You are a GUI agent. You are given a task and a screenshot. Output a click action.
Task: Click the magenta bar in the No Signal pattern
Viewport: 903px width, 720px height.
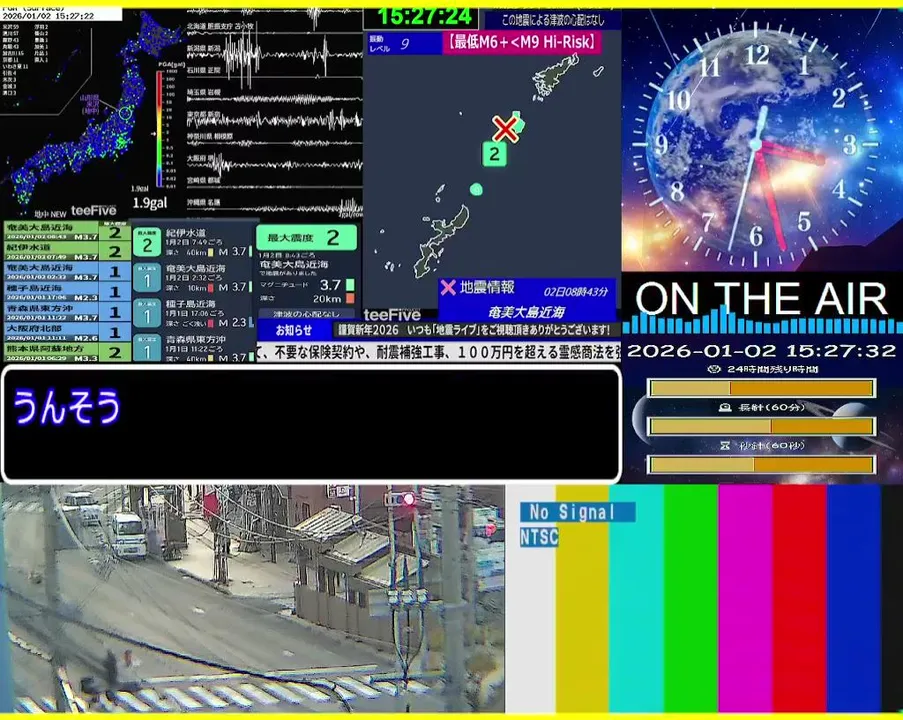745,599
